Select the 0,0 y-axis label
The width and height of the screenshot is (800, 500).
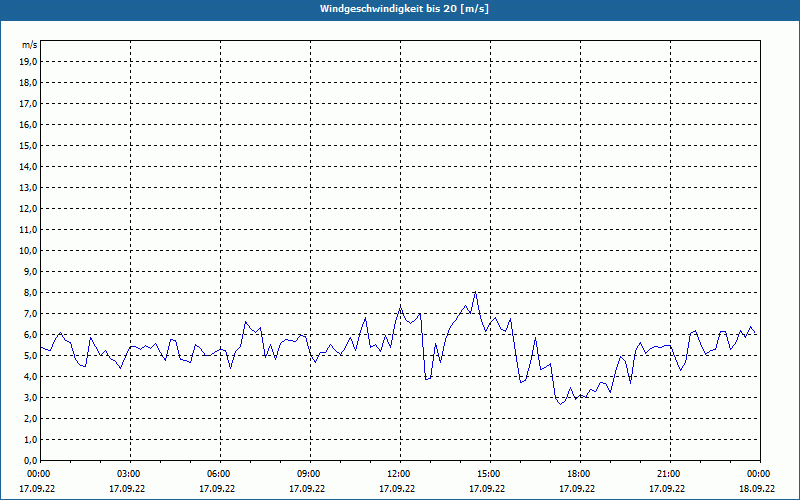[31, 461]
